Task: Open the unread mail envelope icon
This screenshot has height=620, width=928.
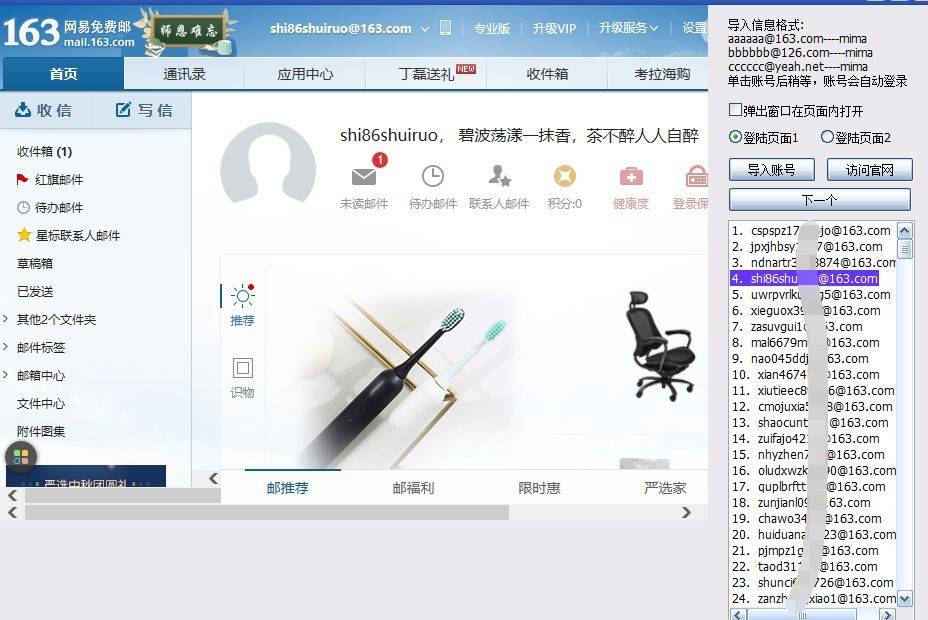Action: (364, 176)
